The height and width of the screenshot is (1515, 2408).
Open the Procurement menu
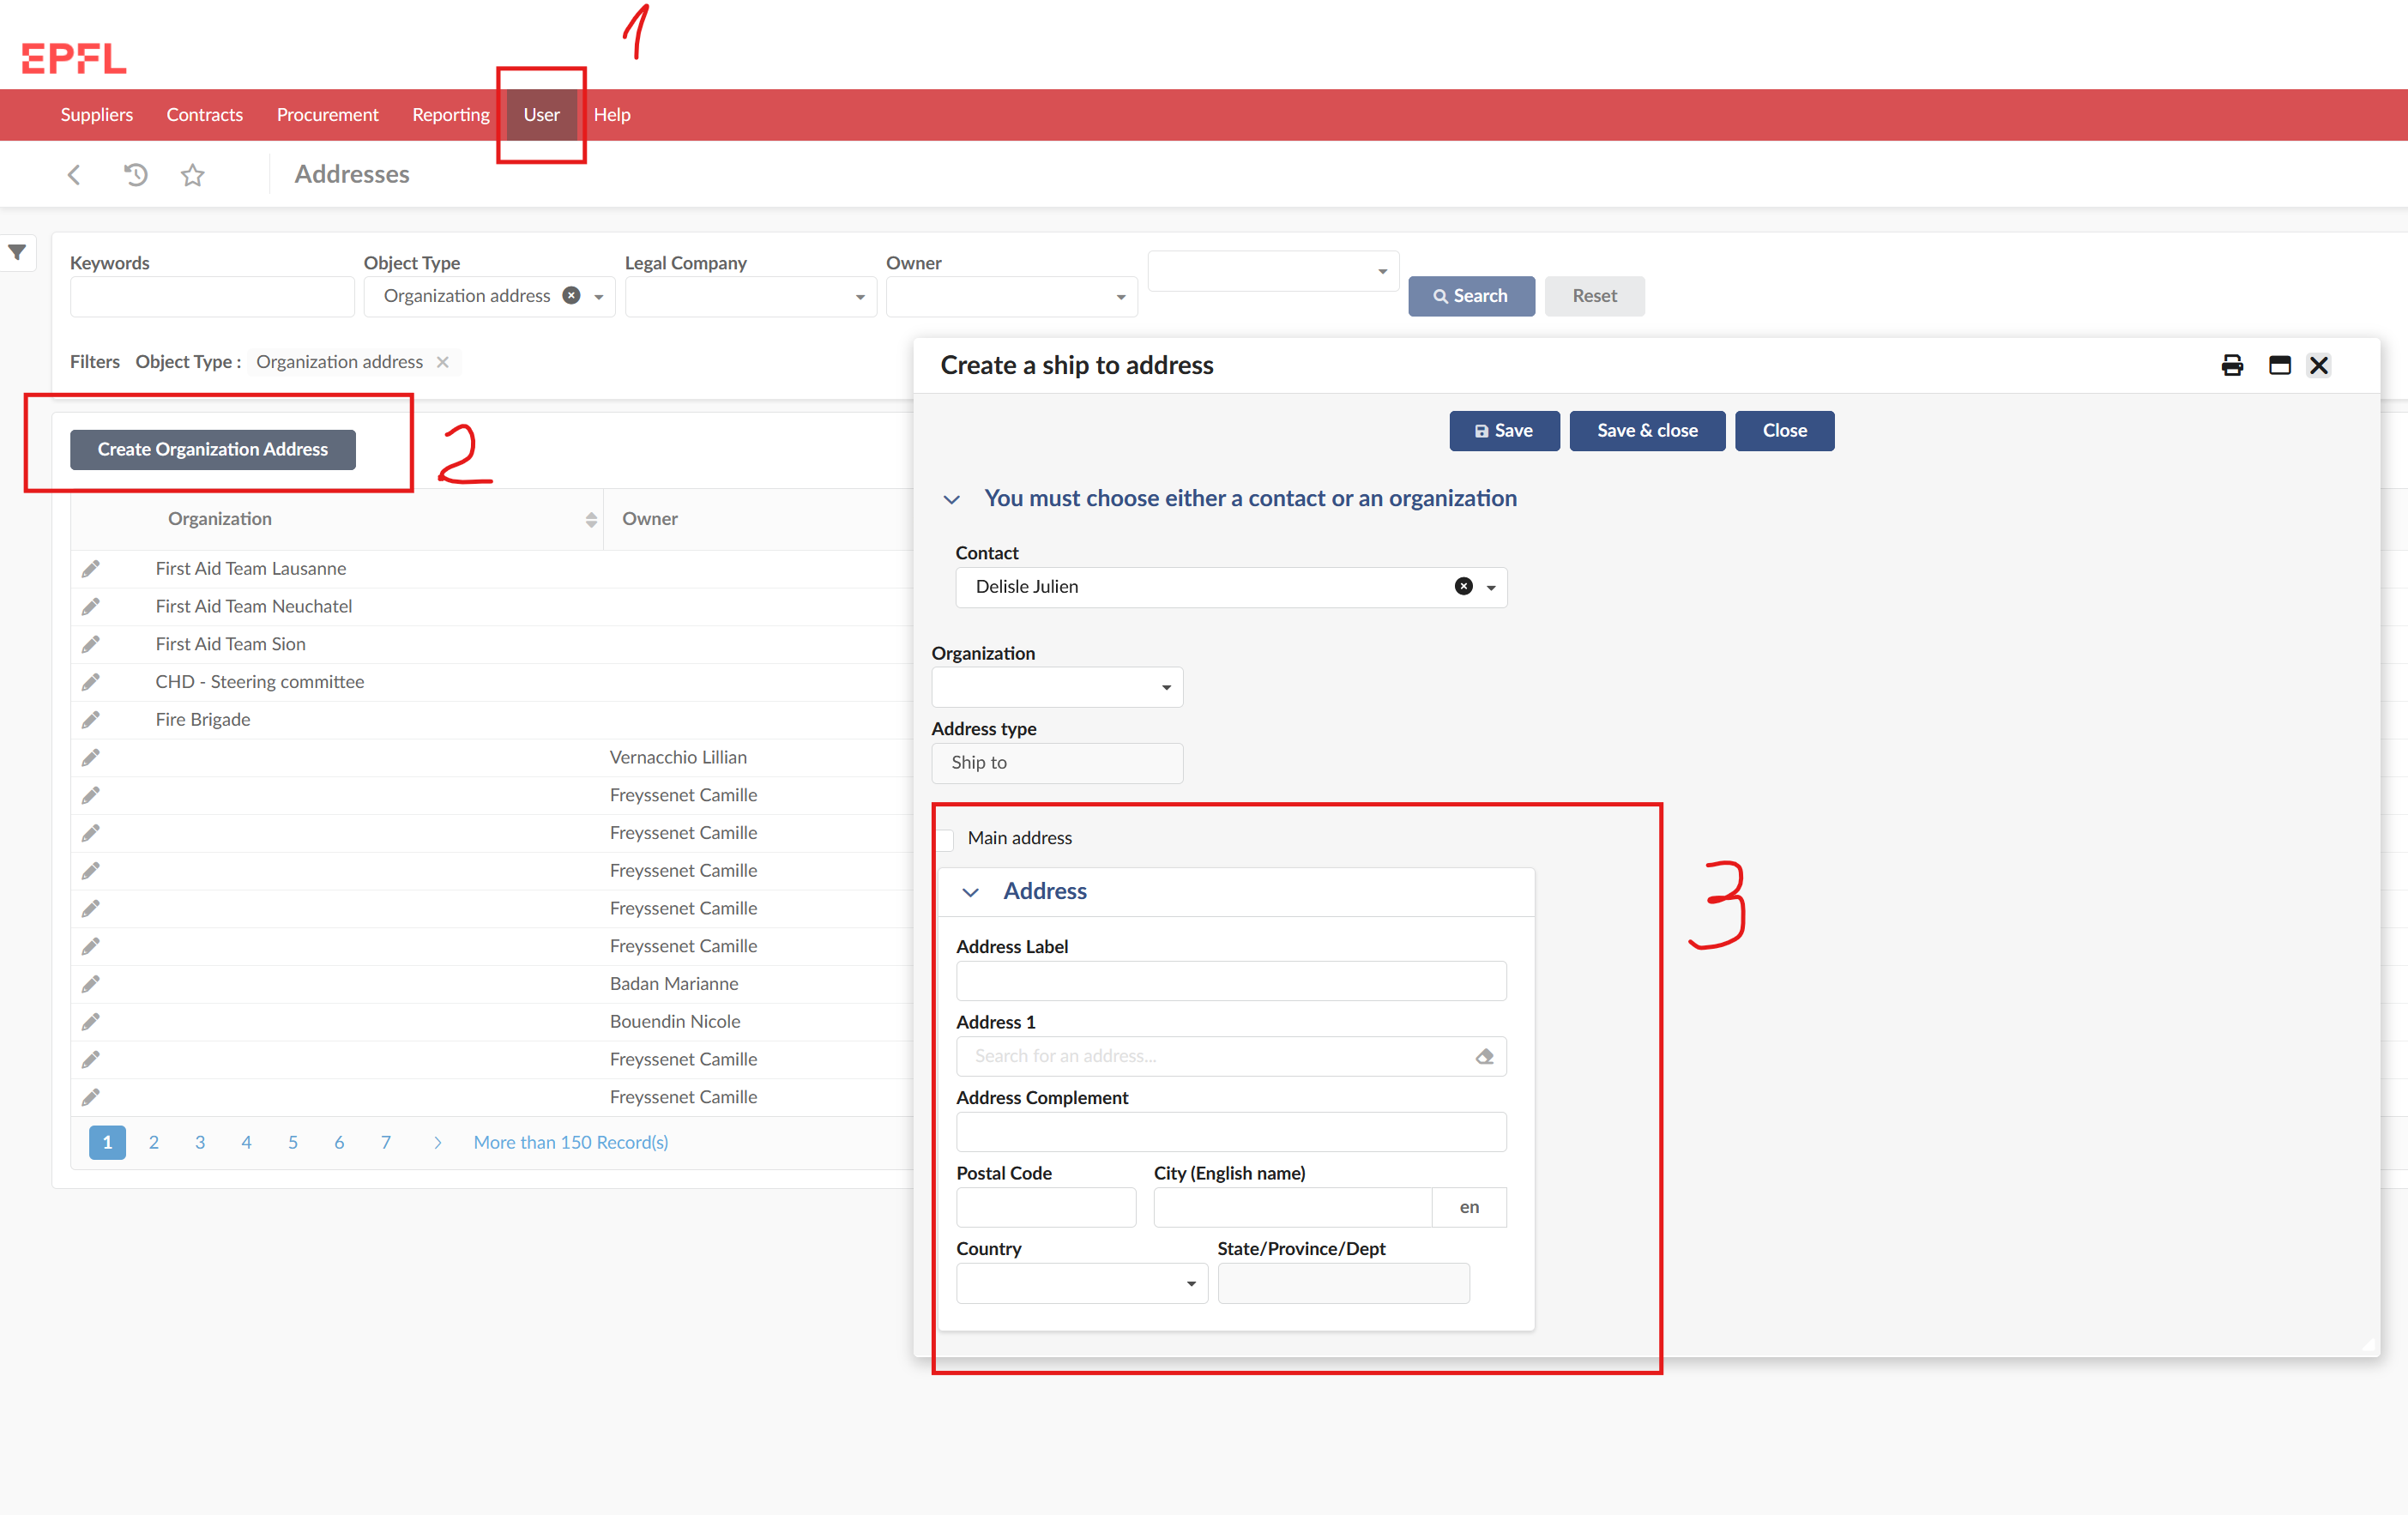pos(327,115)
